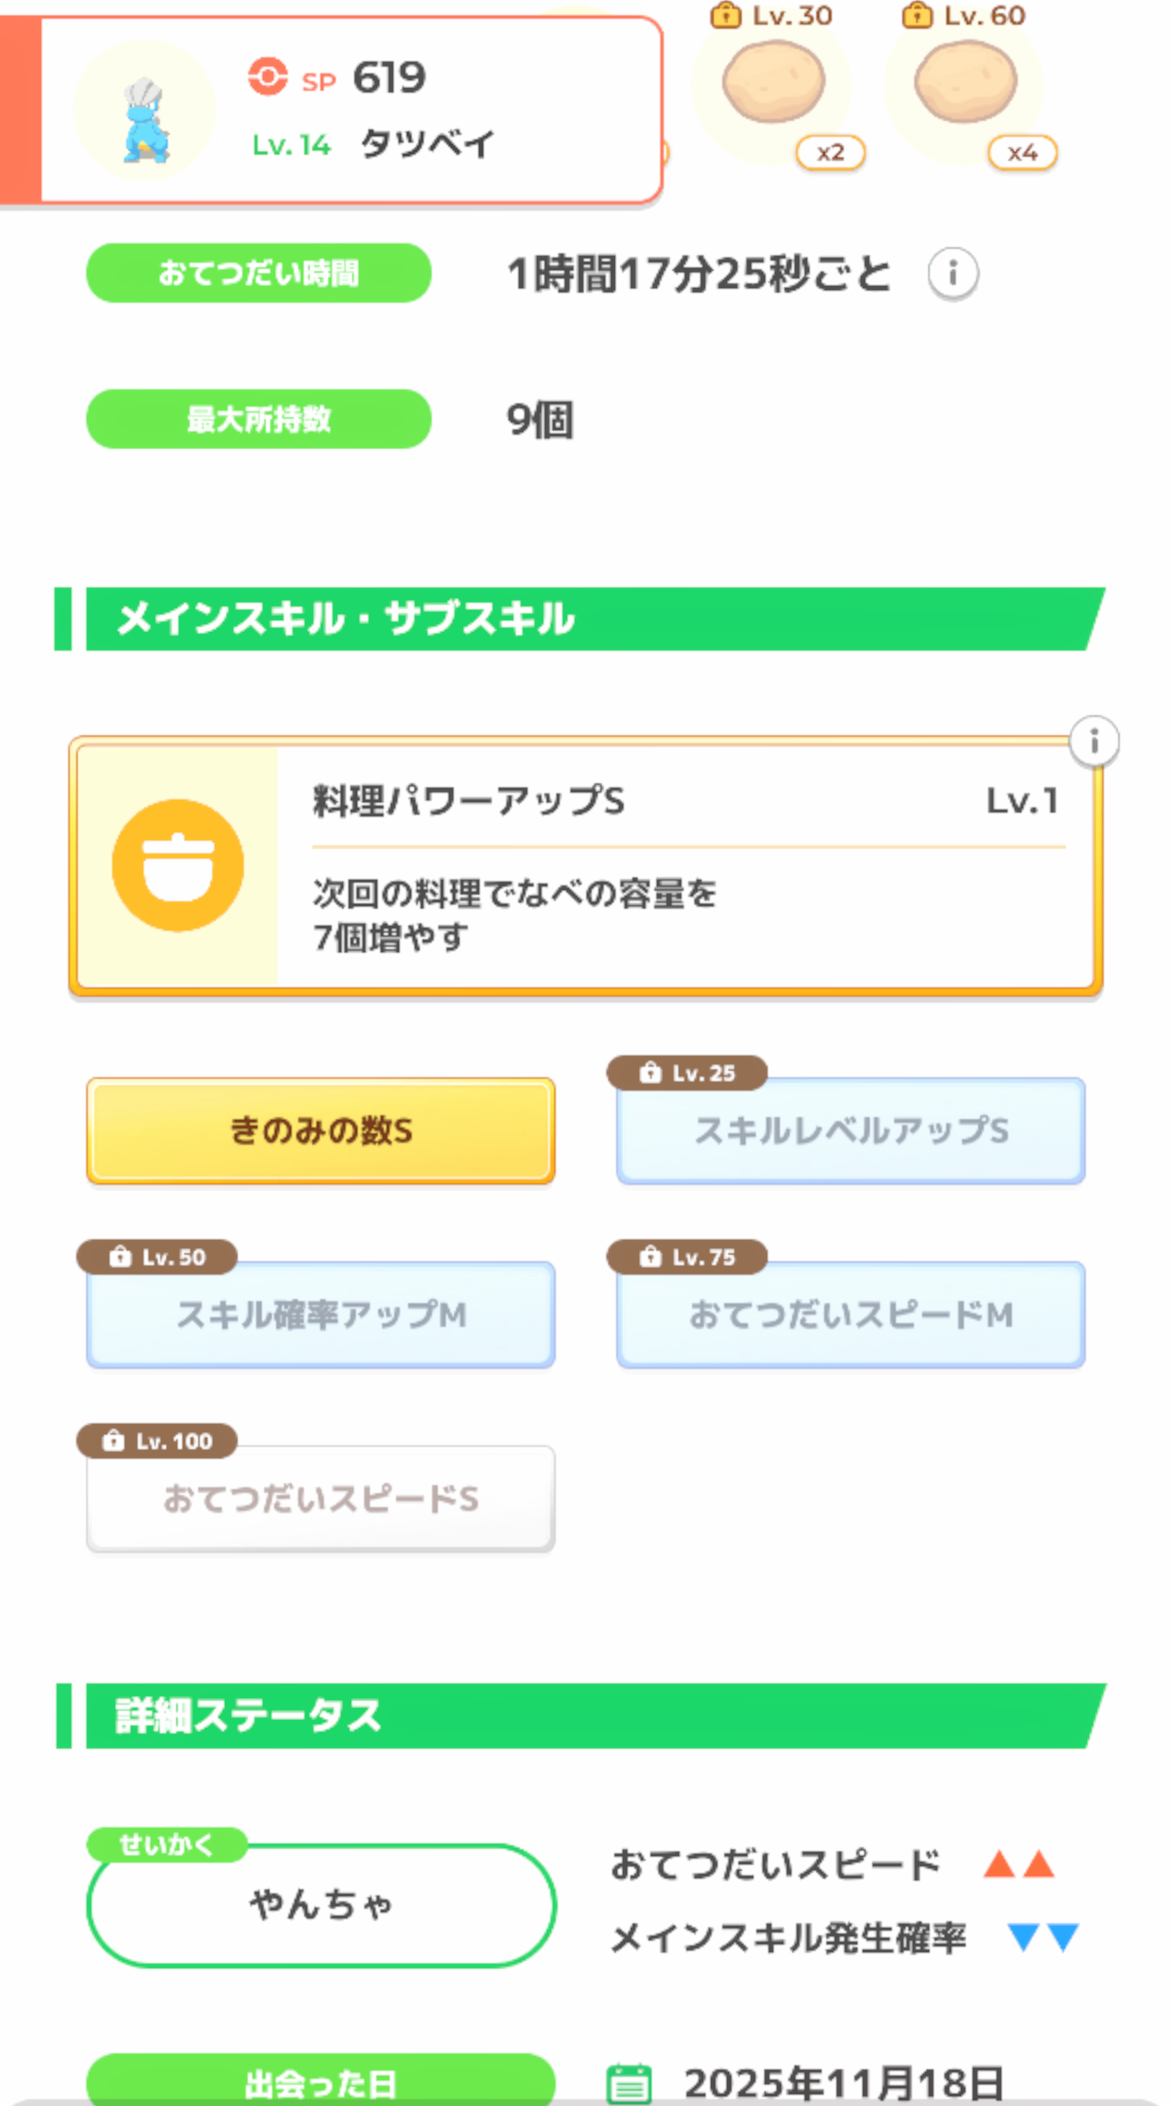Tap the orange cooking pot skill icon
The image size is (1170, 2106).
[x=178, y=865]
